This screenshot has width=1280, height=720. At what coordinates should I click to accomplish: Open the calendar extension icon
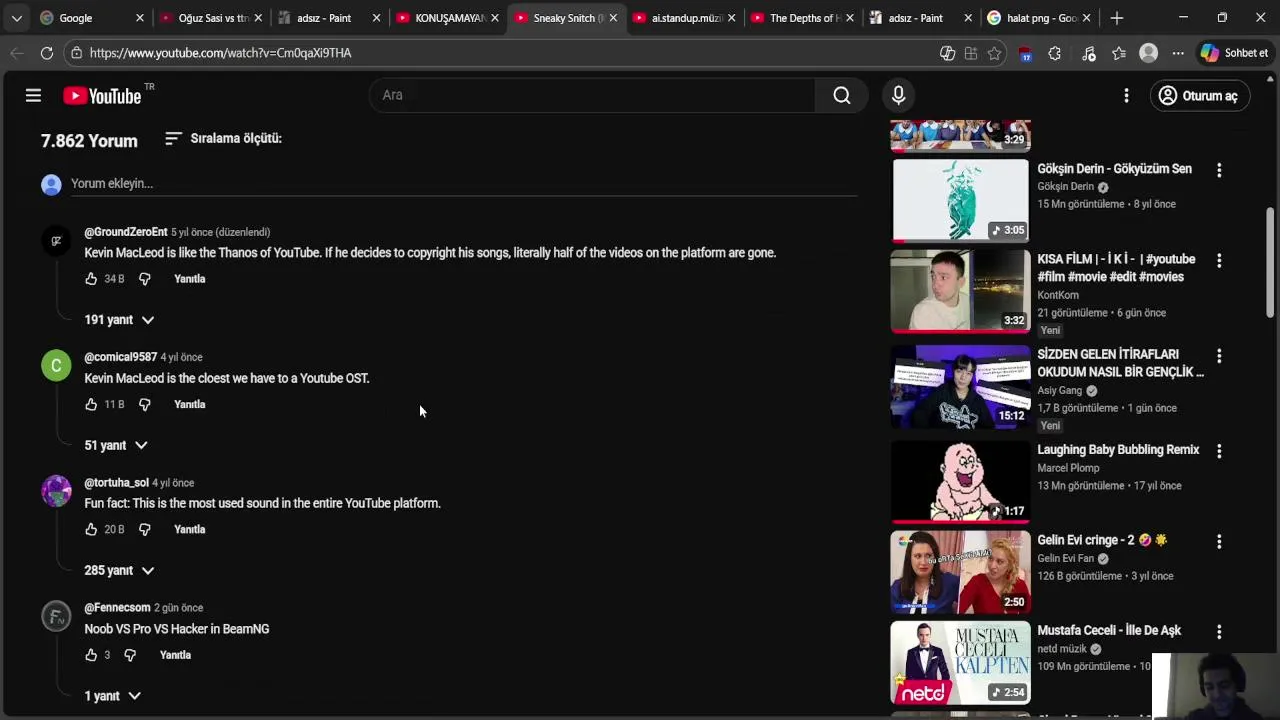(1025, 54)
